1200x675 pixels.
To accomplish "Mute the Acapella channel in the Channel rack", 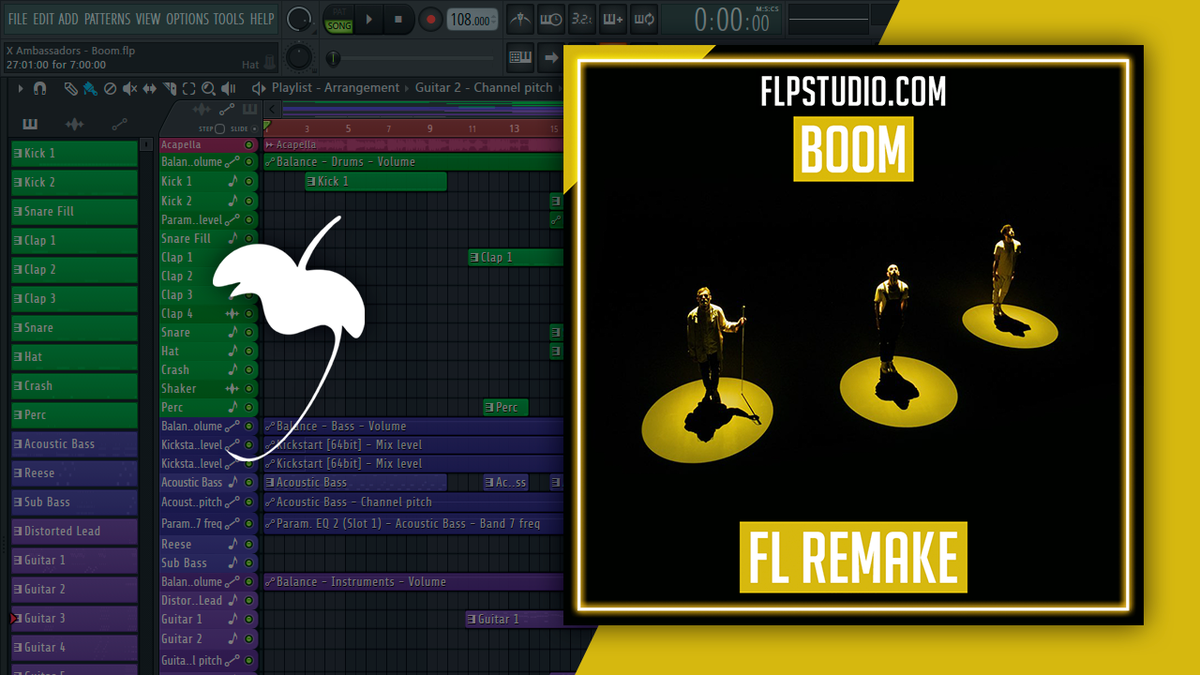I will pyautogui.click(x=249, y=145).
